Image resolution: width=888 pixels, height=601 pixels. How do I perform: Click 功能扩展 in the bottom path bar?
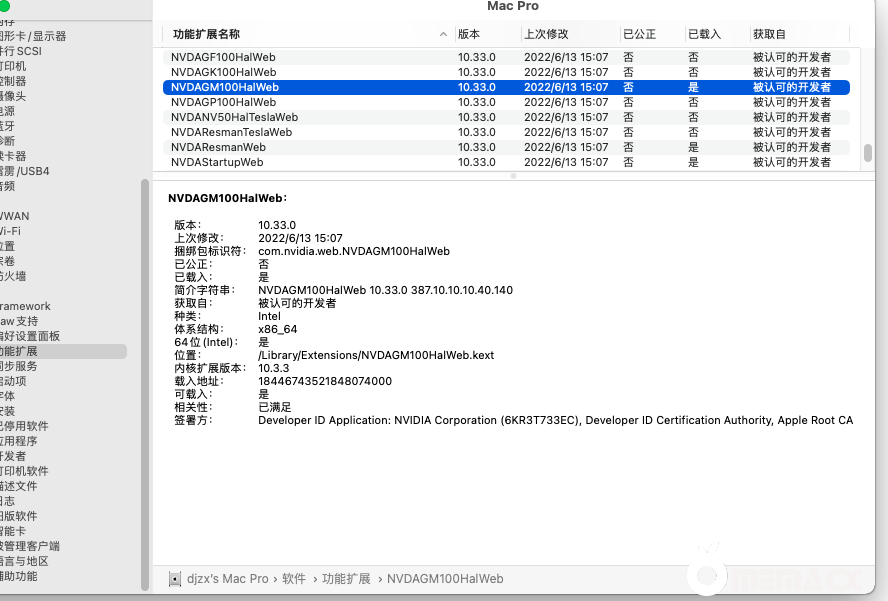click(346, 579)
